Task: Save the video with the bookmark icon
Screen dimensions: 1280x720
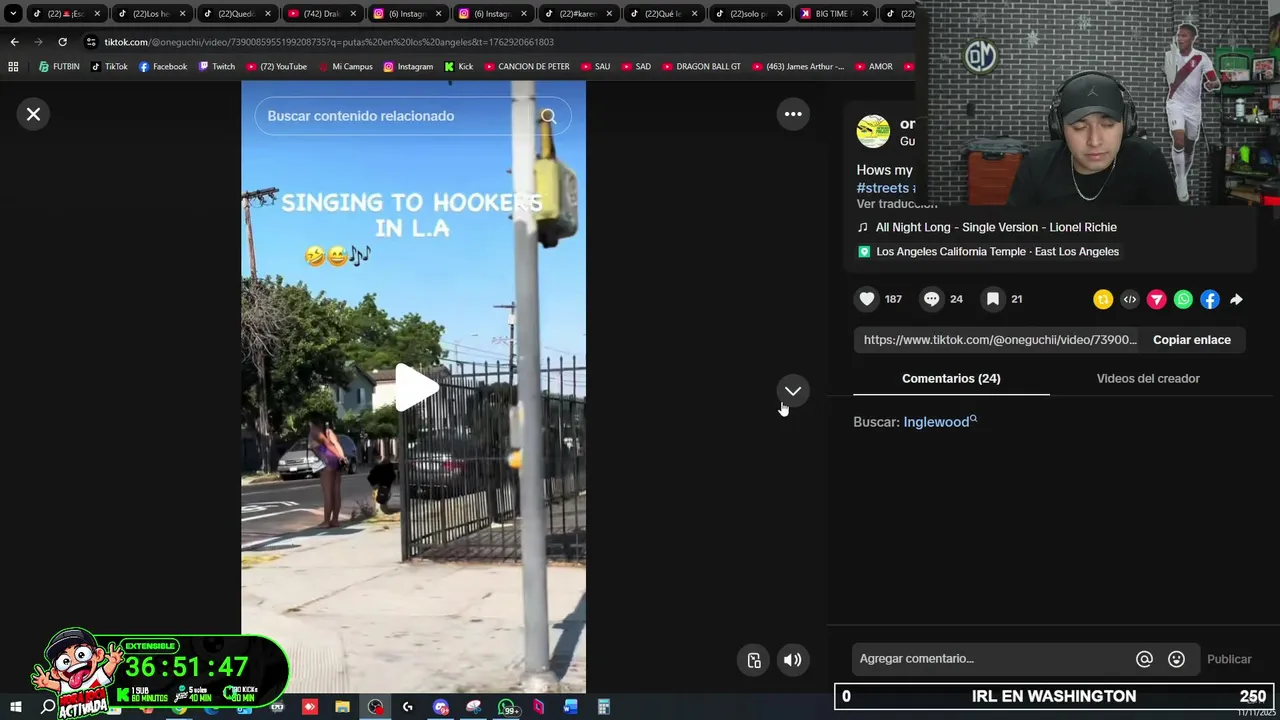Action: (x=992, y=299)
